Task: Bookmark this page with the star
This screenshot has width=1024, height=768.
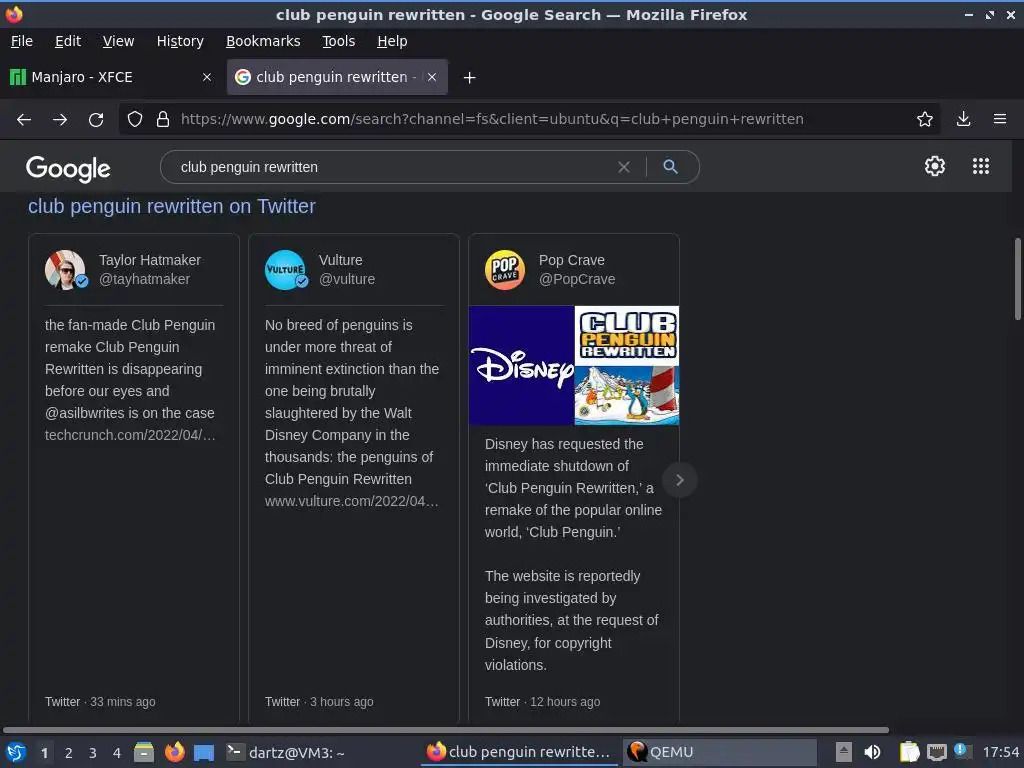Action: point(924,119)
